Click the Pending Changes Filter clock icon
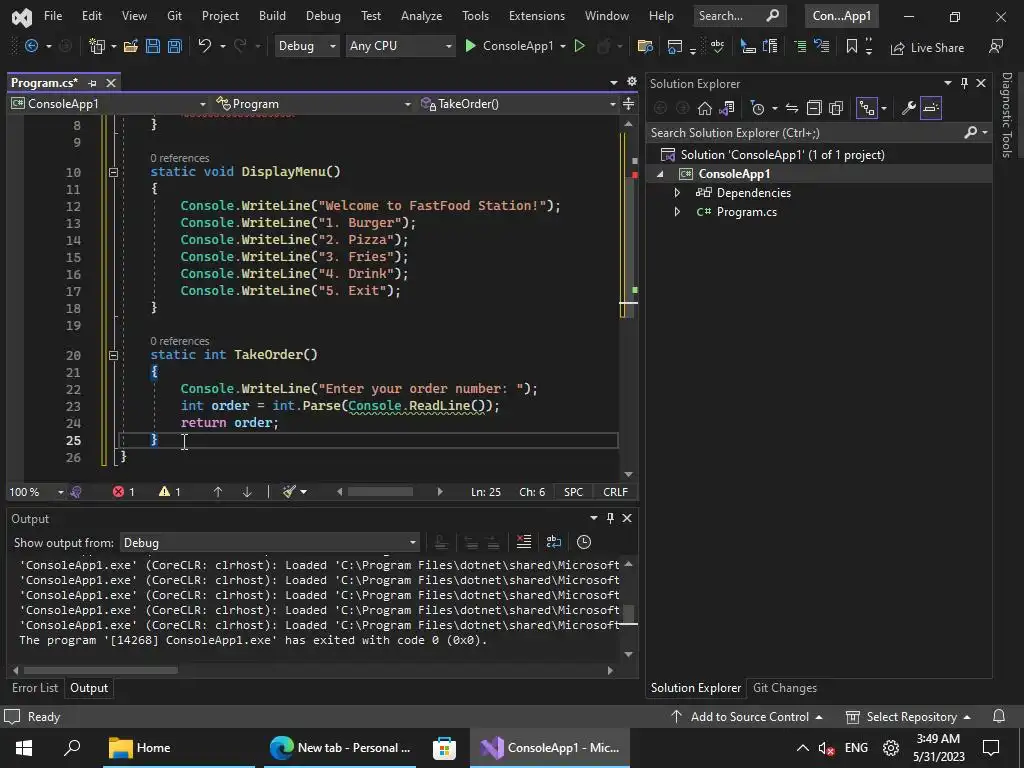This screenshot has height=768, width=1024. tap(758, 108)
